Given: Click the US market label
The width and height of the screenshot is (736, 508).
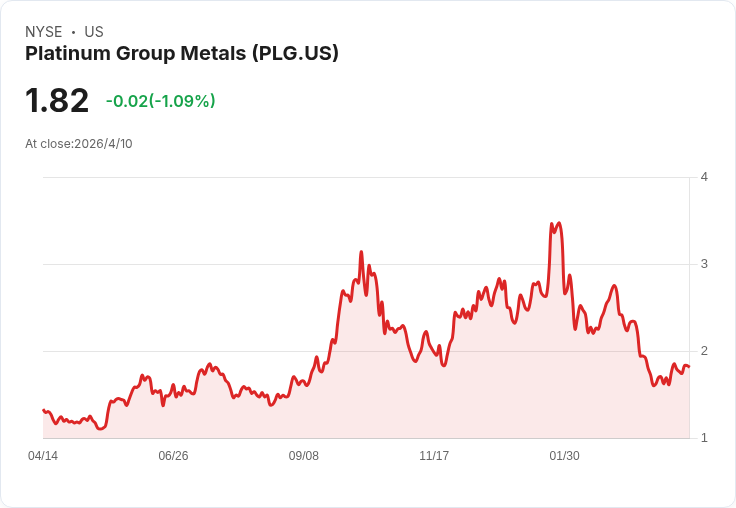Looking at the screenshot, I should (x=94, y=32).
